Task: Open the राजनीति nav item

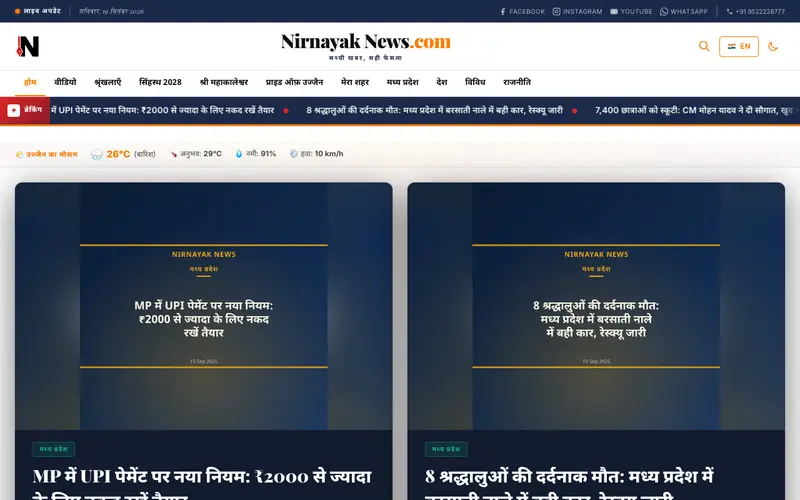Action: tap(517, 82)
